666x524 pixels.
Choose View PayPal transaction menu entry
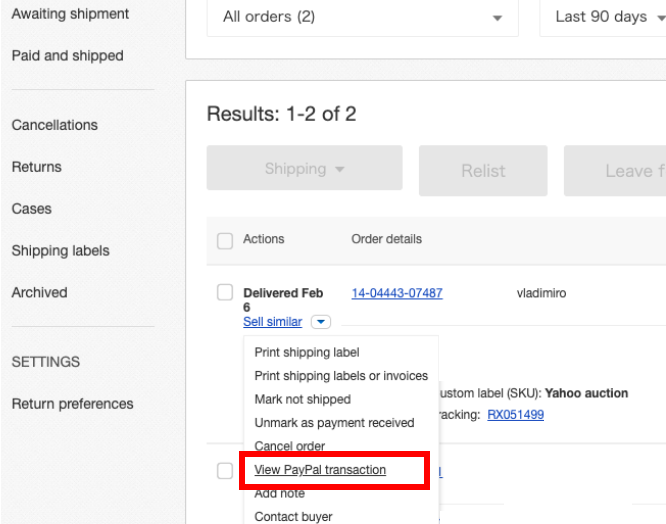pyautogui.click(x=320, y=470)
